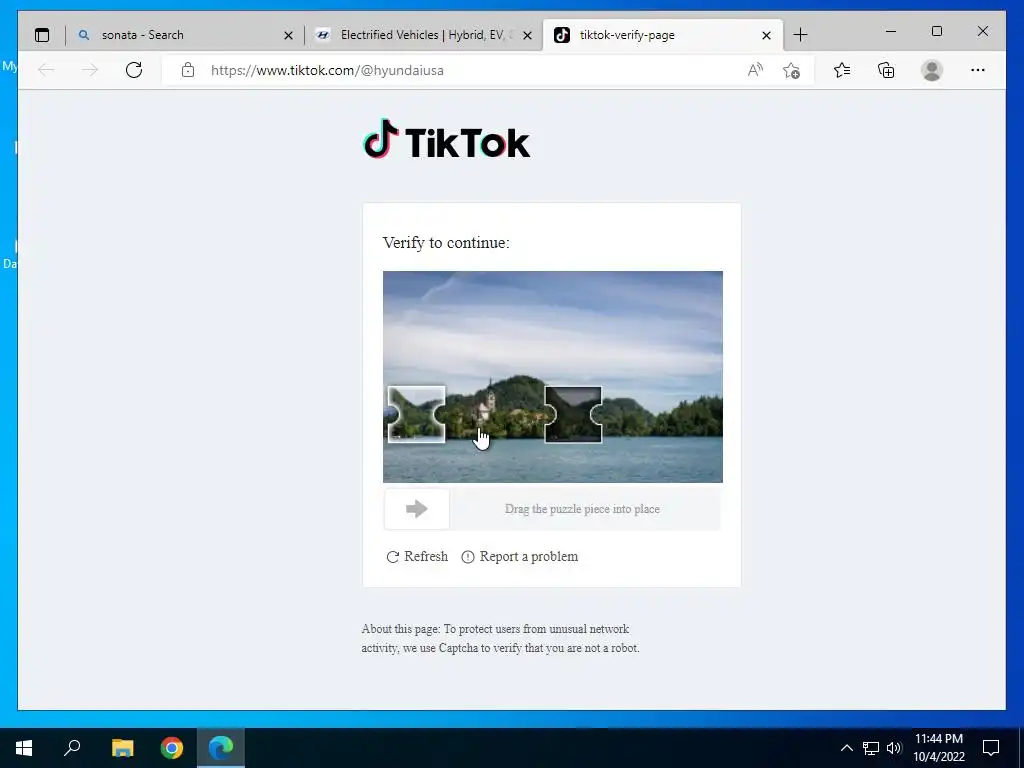Image resolution: width=1024 pixels, height=768 pixels.
Task: Open a new browser tab
Action: (x=800, y=35)
